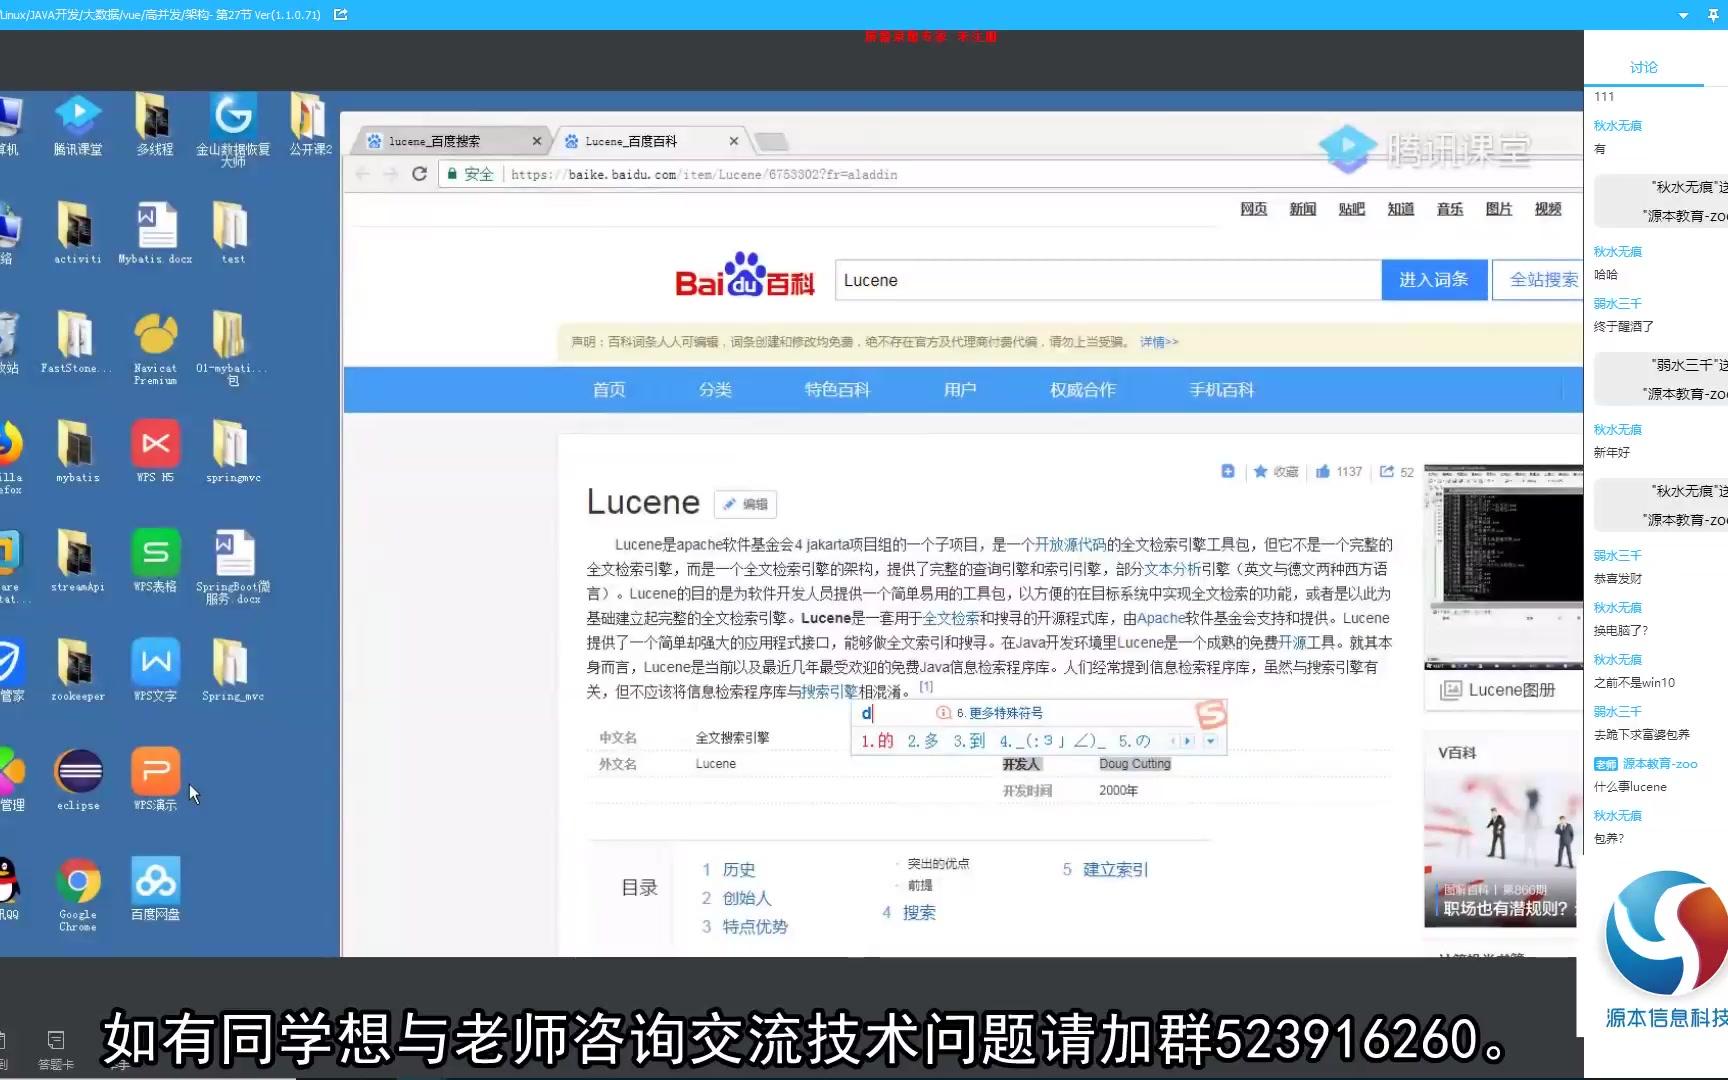Open the 历史 contents entry
Viewport: 1728px width, 1080px height.
[739, 870]
